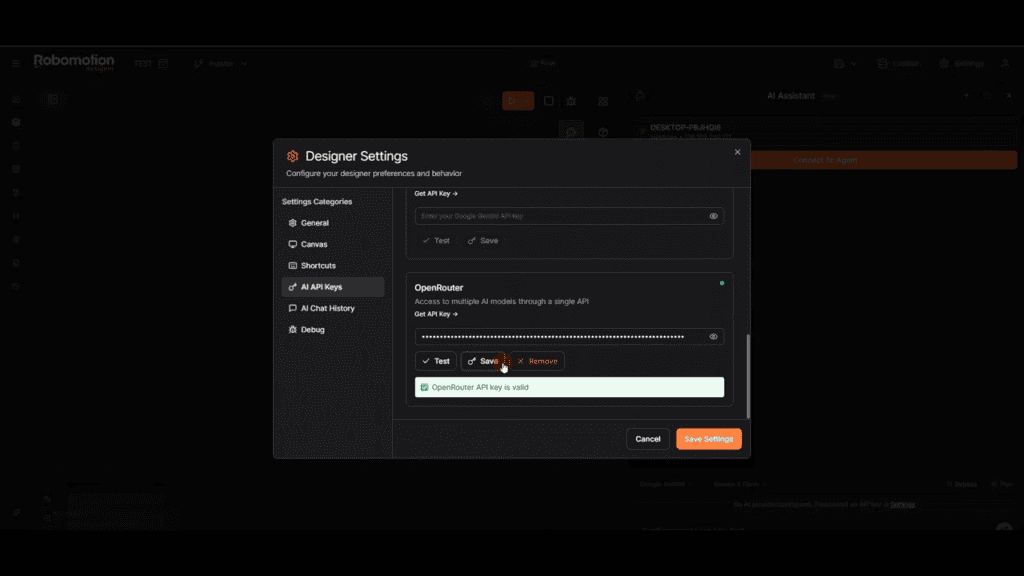Open the history clock icon in sidebar

point(16,286)
